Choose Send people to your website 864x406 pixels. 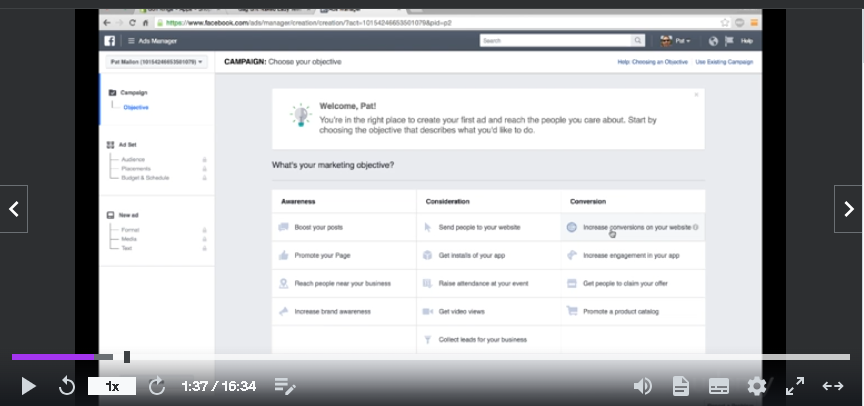pos(489,227)
